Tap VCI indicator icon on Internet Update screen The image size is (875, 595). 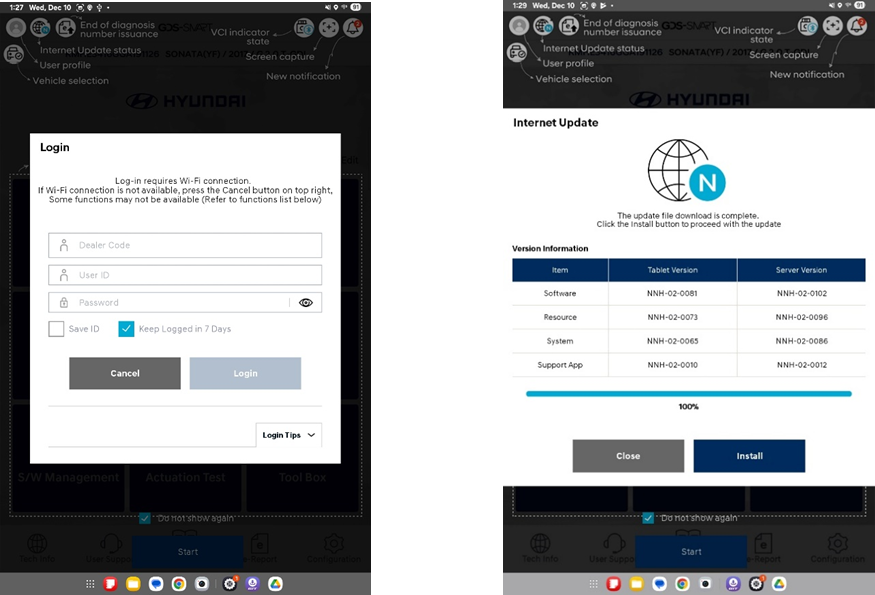pyautogui.click(x=808, y=26)
